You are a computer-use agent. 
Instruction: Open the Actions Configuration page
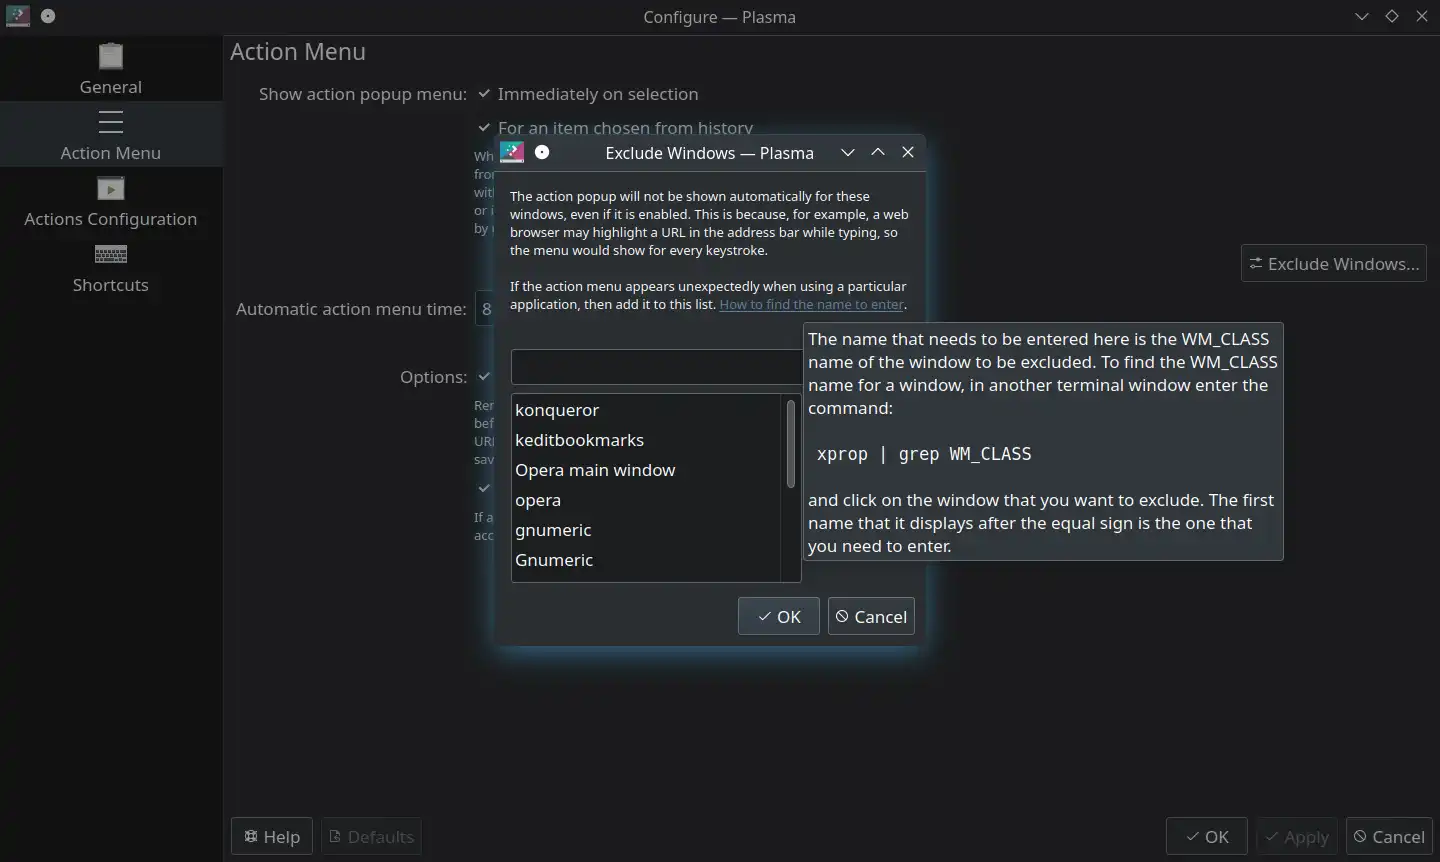(x=110, y=200)
